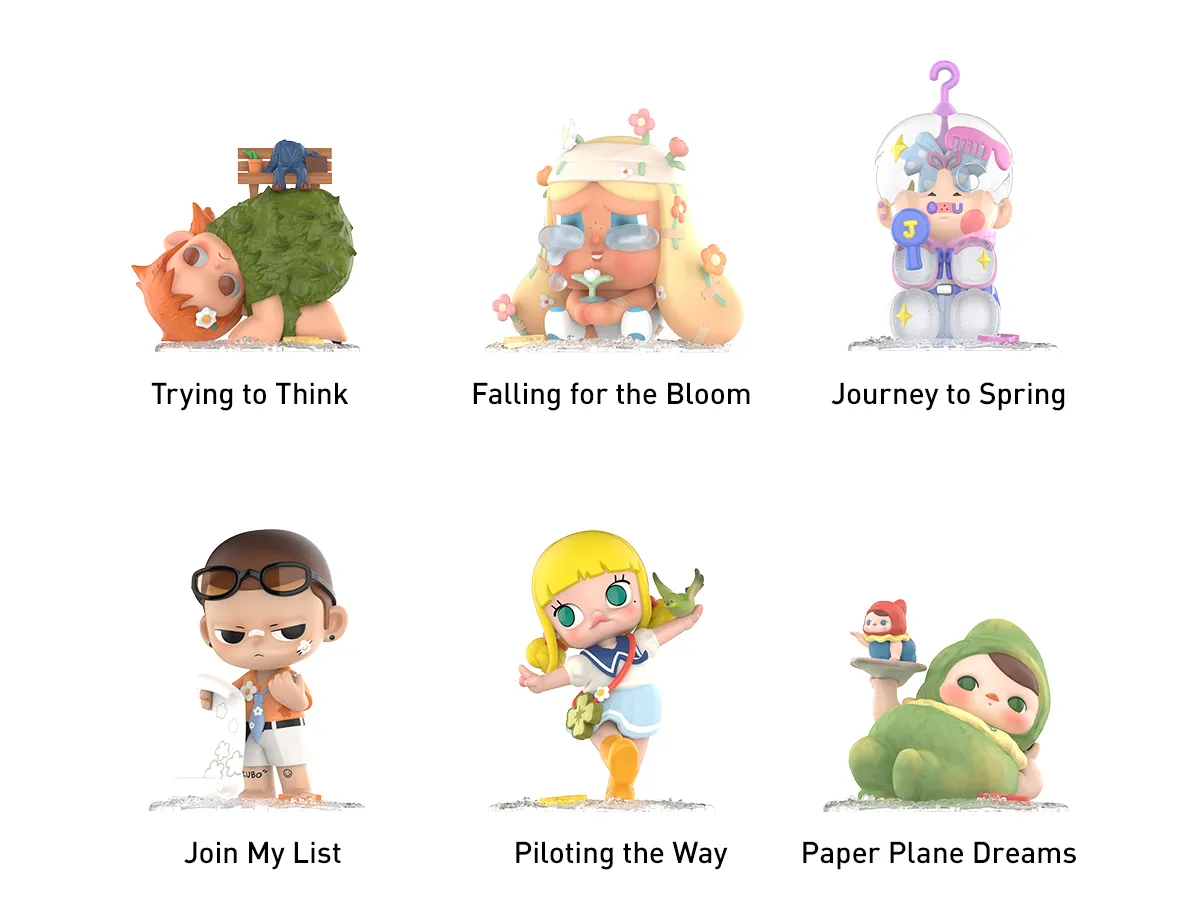Click the 'Falling for the Bloom' caption
1200x908 pixels.
click(611, 394)
